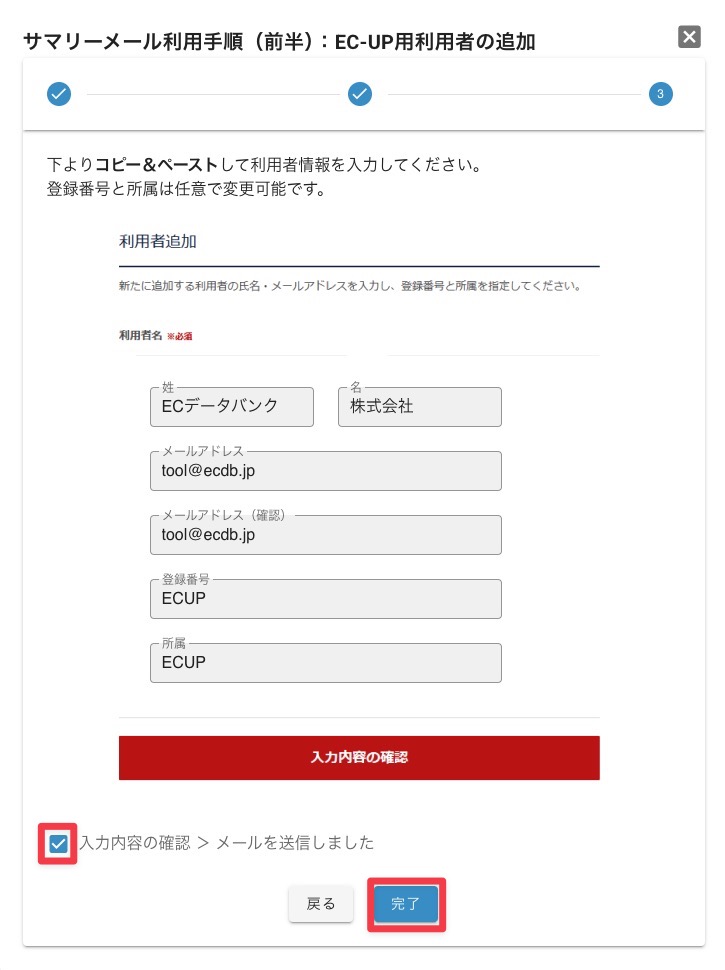725x970 pixels.
Task: Click the サマリーメール利用手順 dialog title
Action: (279, 42)
